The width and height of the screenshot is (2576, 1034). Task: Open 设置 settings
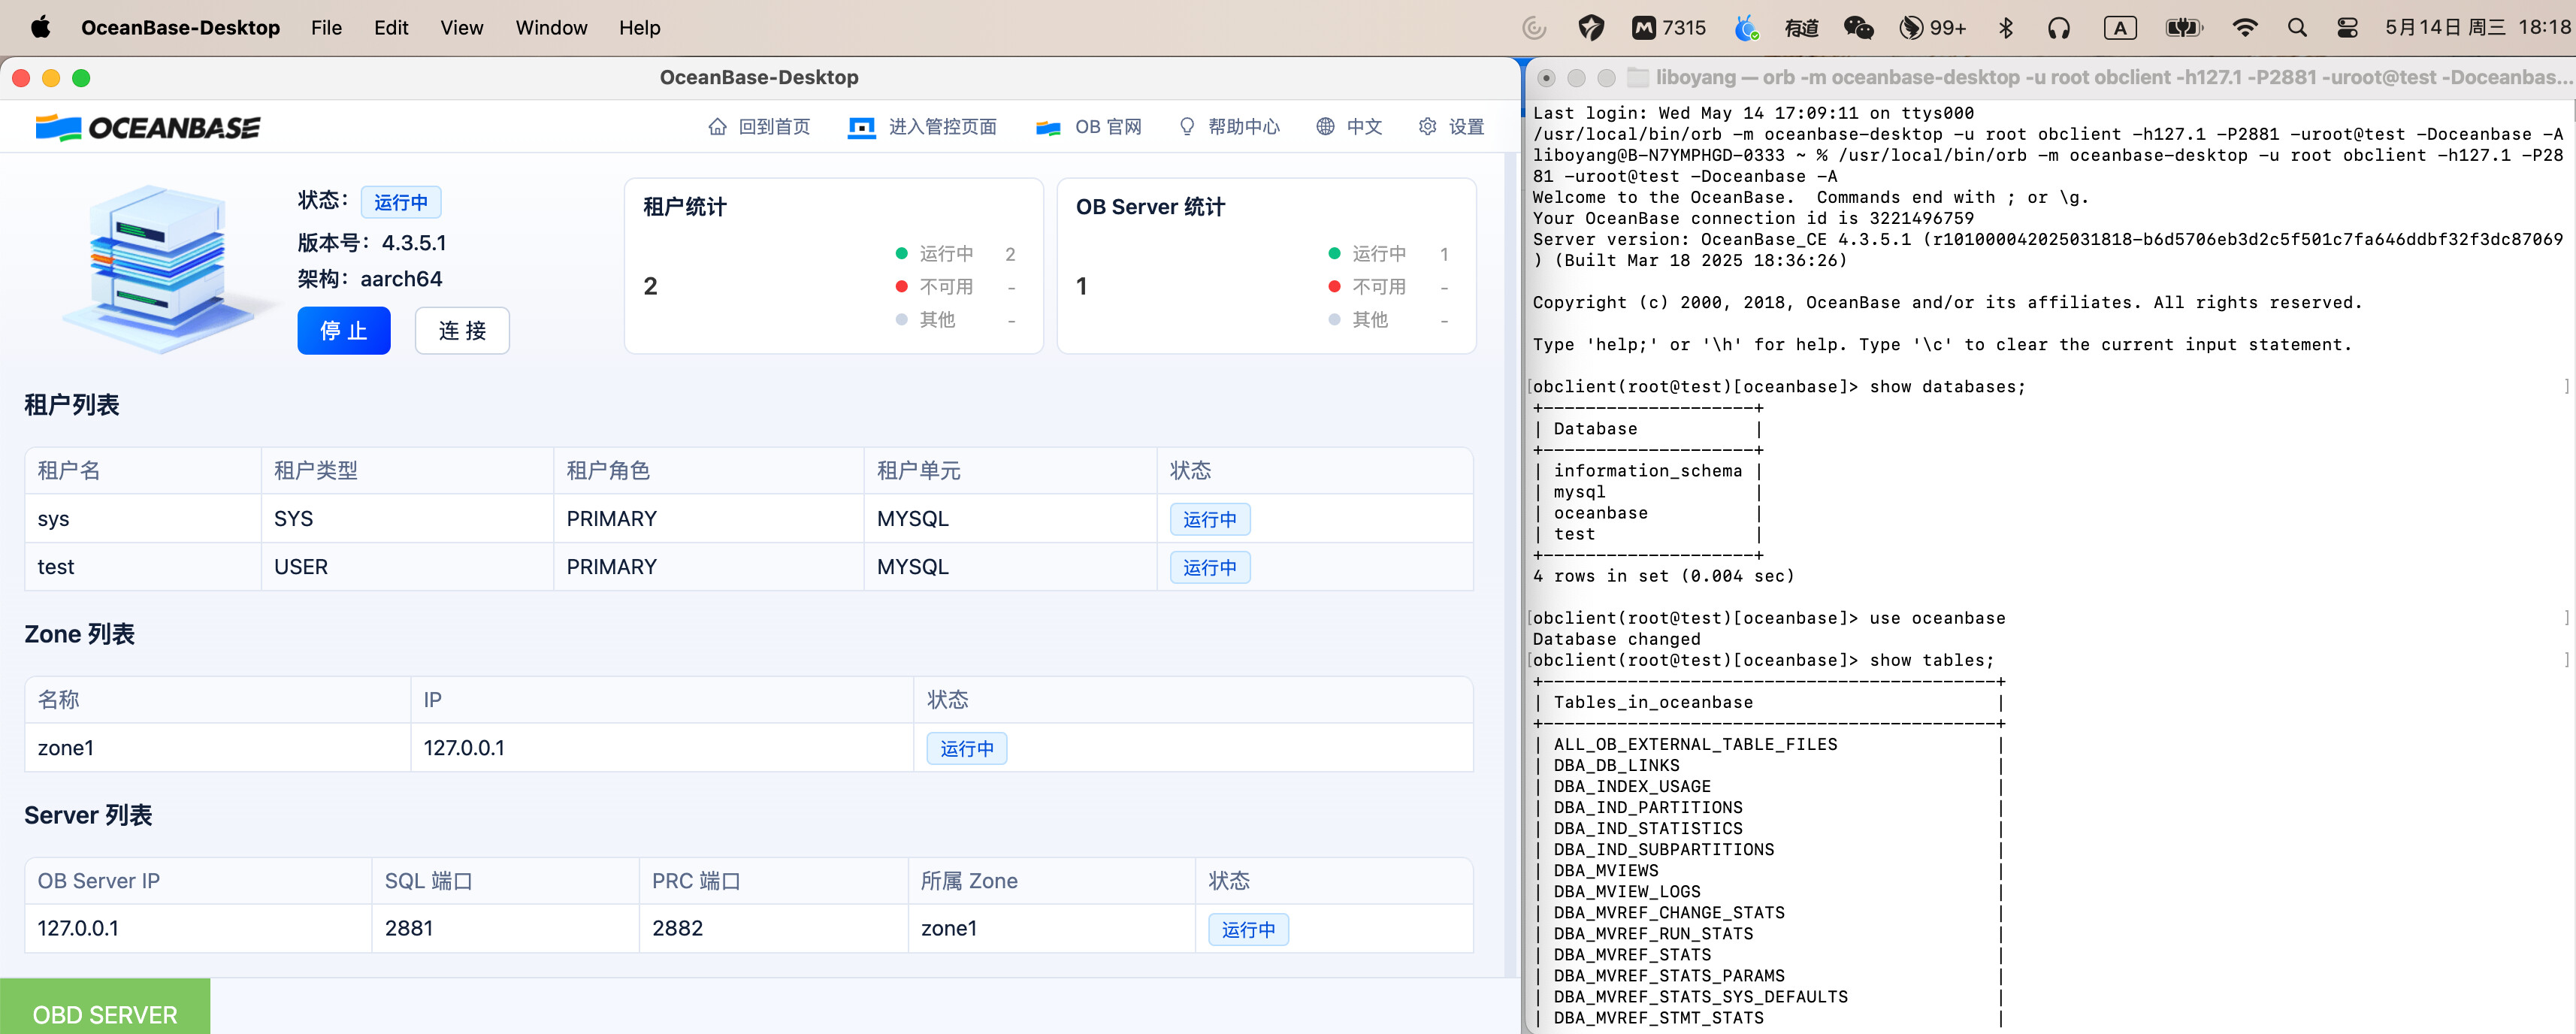tap(1466, 127)
